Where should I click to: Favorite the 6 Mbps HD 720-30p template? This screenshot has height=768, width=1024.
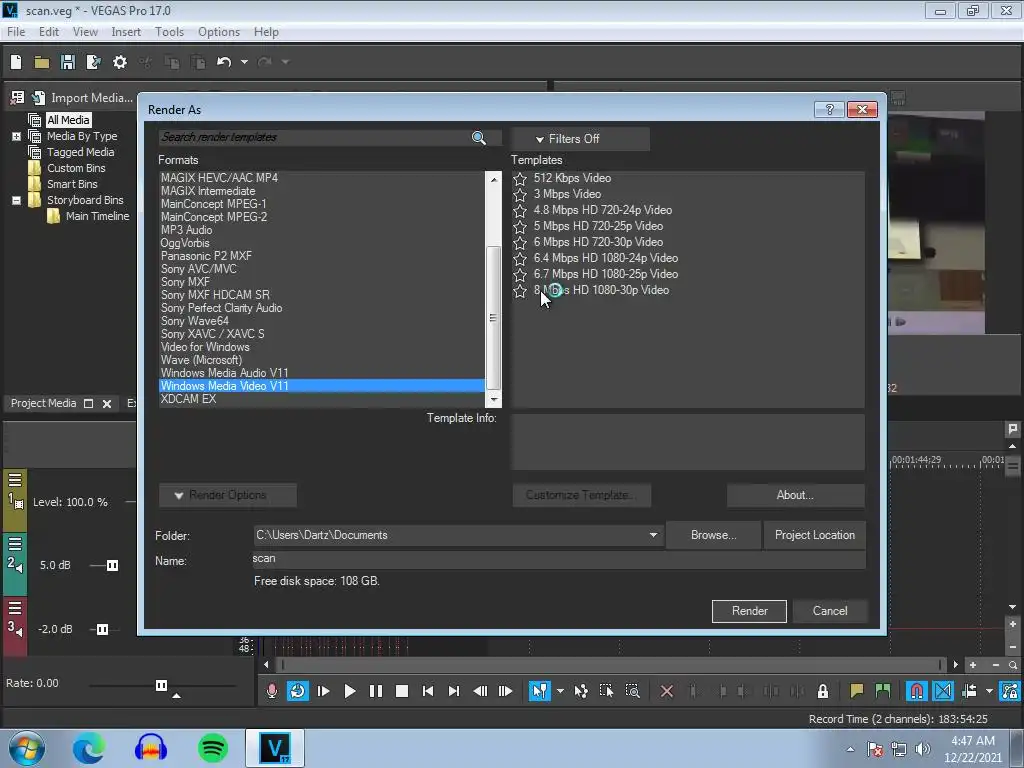520,242
